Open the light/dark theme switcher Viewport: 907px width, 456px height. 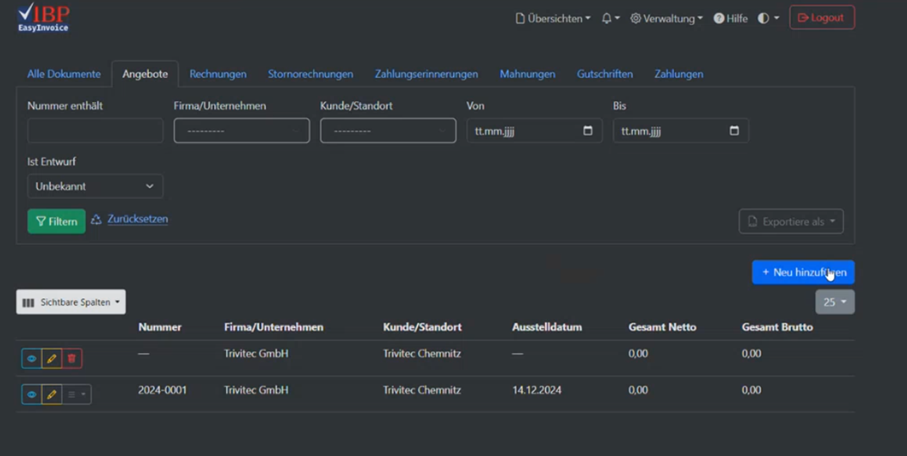click(768, 18)
